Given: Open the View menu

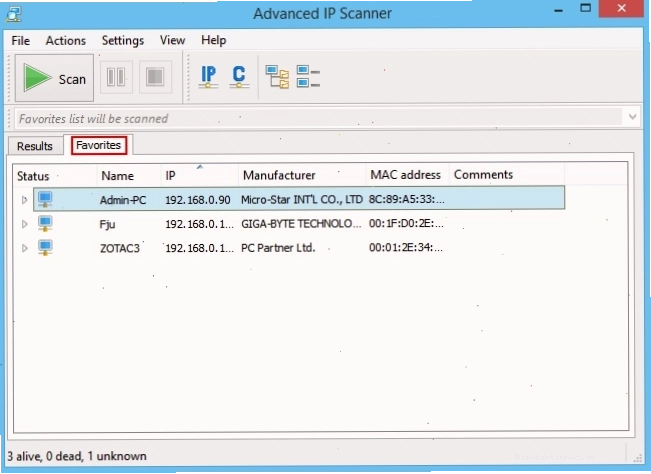Looking at the screenshot, I should [172, 41].
